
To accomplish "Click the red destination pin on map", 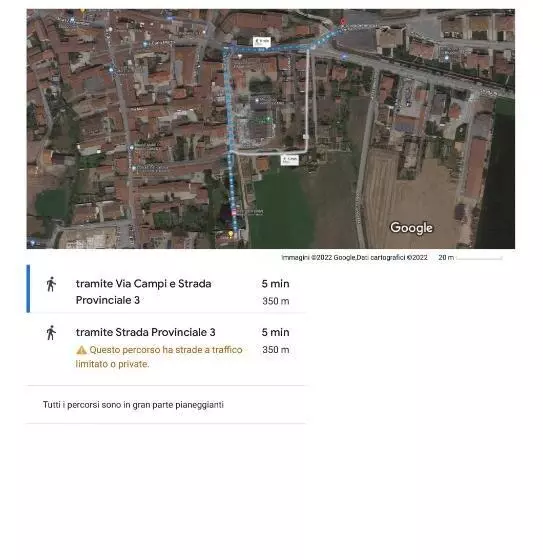I will (343, 22).
